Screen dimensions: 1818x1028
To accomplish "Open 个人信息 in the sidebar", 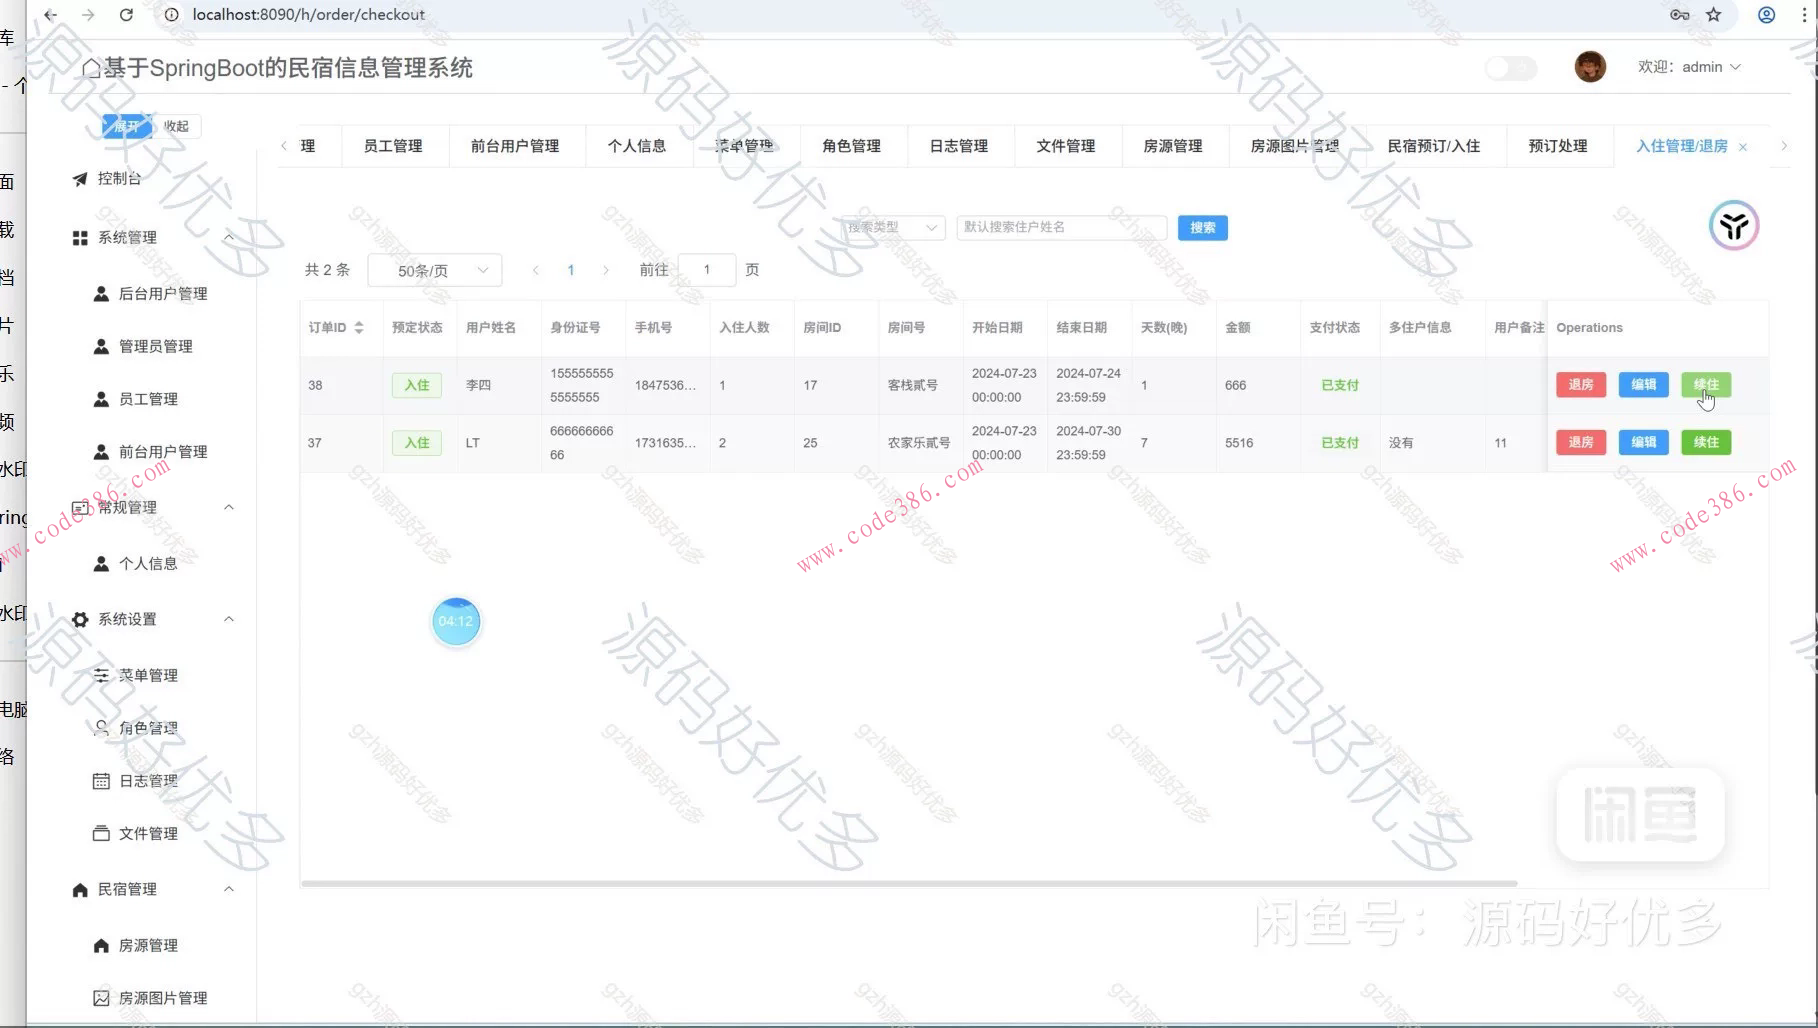I will point(148,564).
